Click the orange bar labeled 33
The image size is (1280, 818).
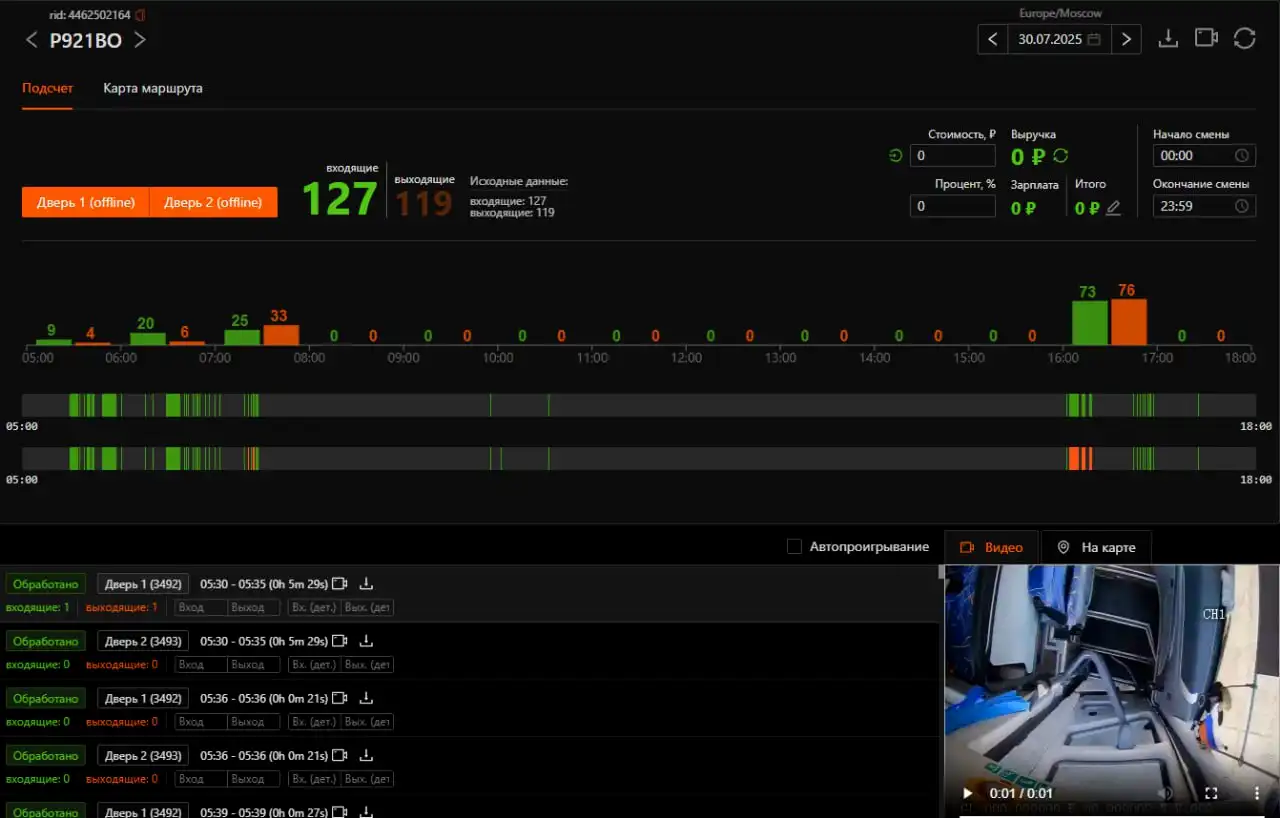(x=281, y=335)
